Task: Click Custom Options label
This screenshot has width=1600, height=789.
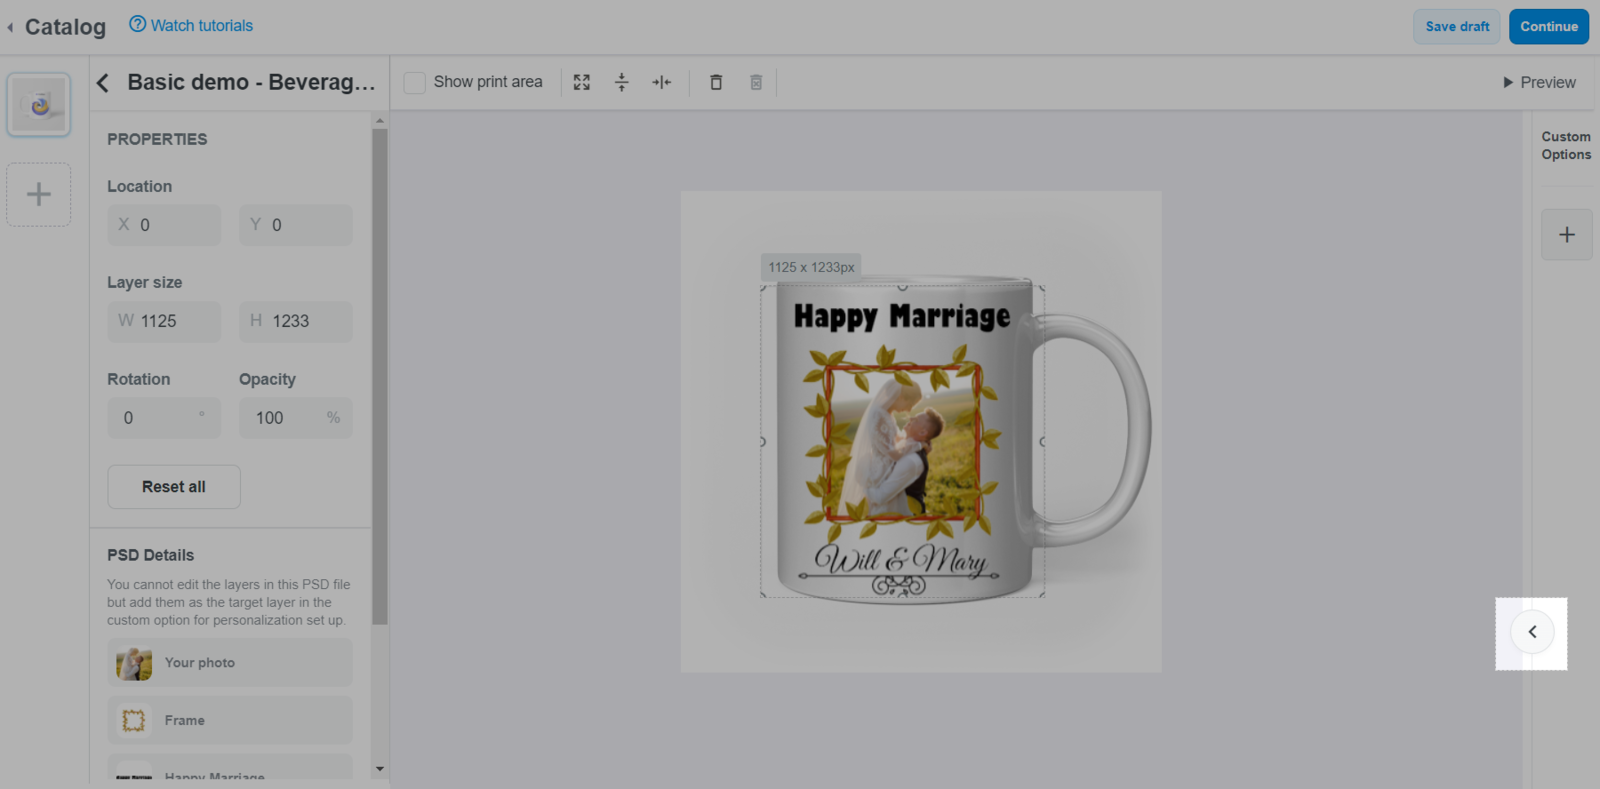Action: 1566,146
